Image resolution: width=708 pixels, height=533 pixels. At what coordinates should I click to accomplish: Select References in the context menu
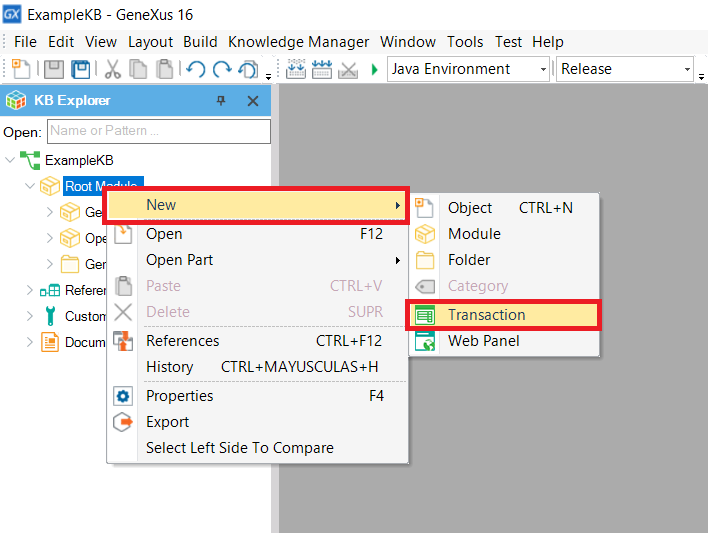point(257,341)
